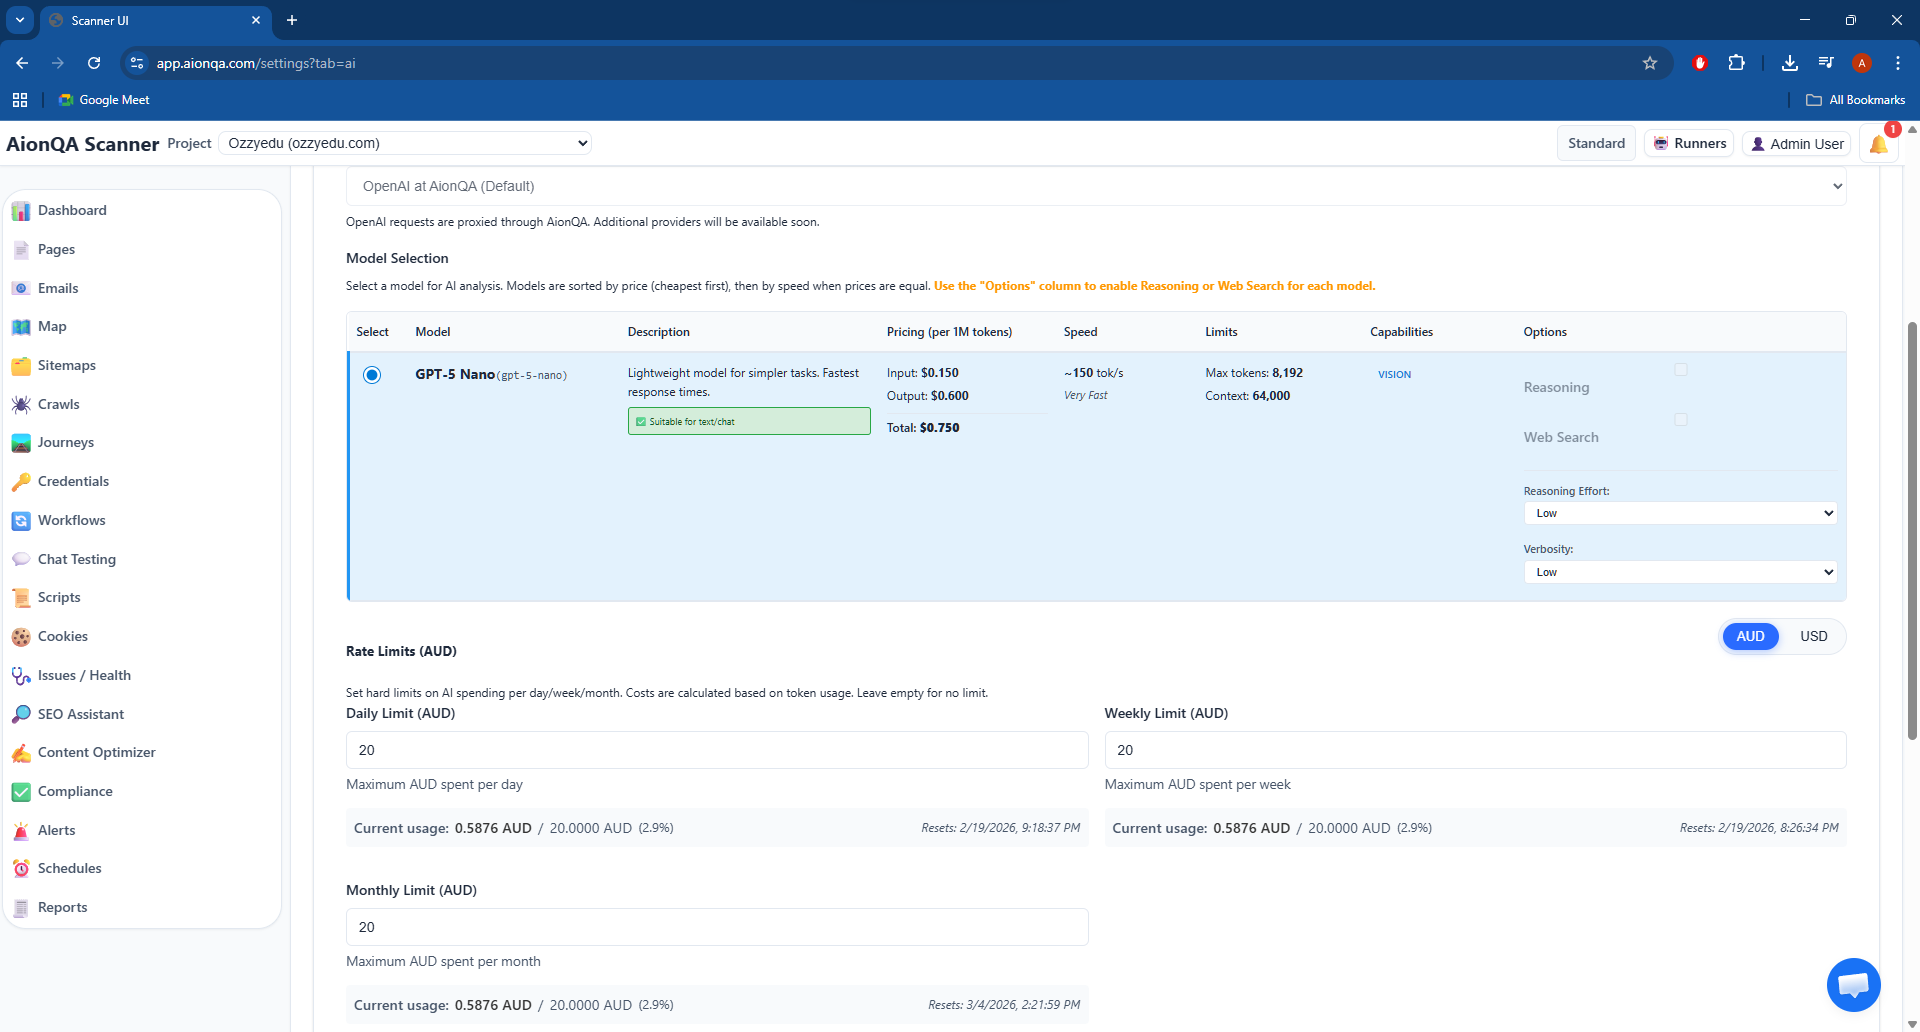The height and width of the screenshot is (1032, 1920).
Task: Open the browser Extensions puzzle icon
Action: (1737, 63)
